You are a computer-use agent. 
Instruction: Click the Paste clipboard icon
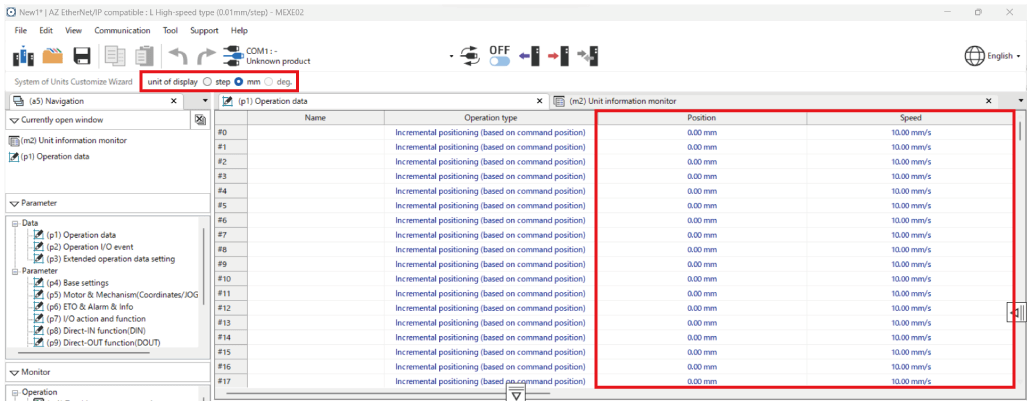point(144,56)
